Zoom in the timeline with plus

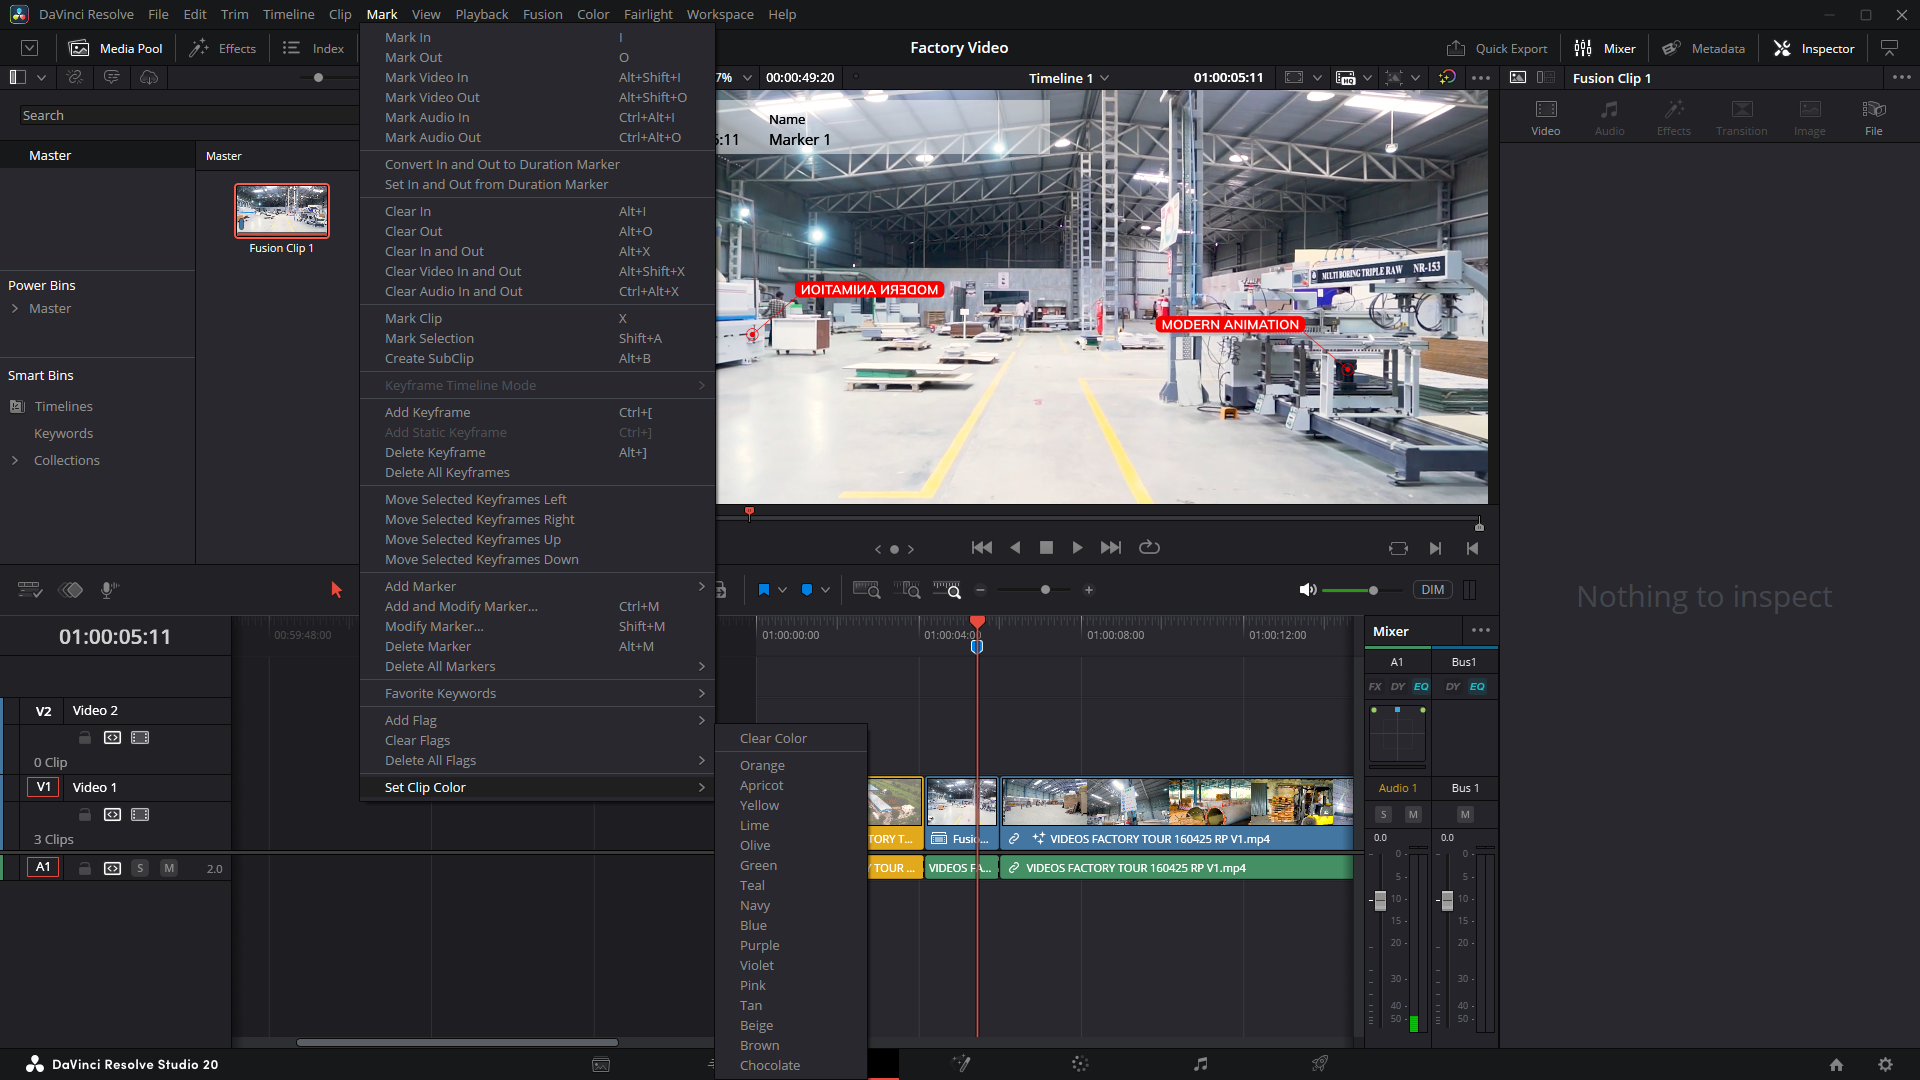pos(1089,590)
